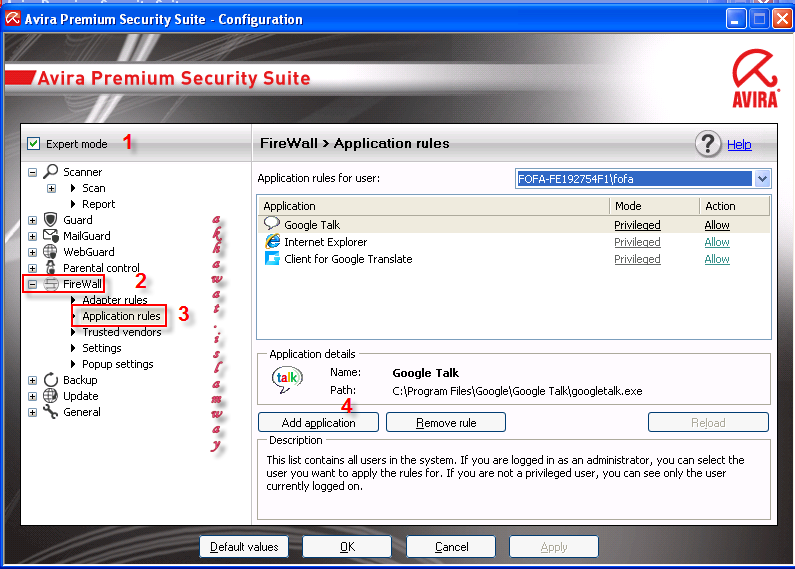
Task: Toggle the Expert mode checkbox
Action: pos(33,144)
